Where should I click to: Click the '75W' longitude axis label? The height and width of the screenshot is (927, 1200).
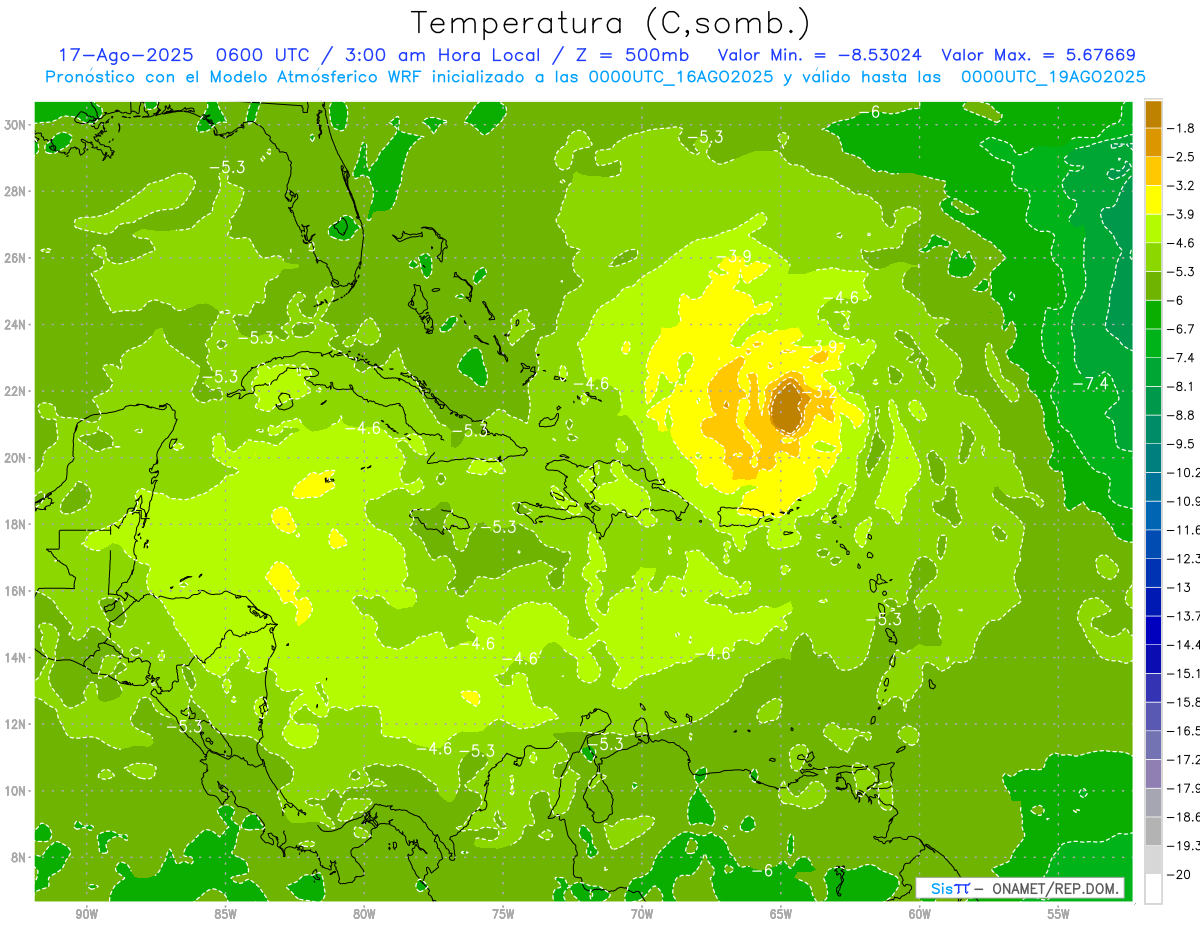pyautogui.click(x=503, y=914)
